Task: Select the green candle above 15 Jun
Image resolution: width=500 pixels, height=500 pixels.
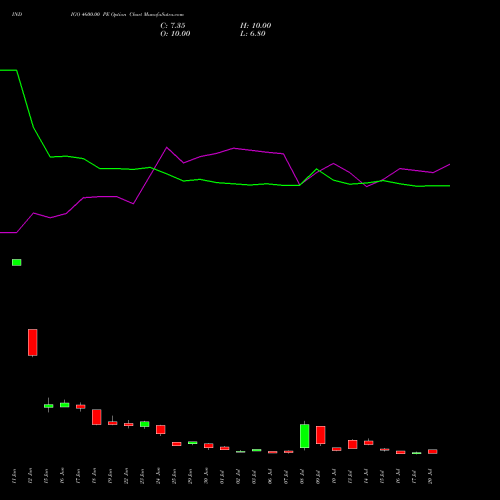Action: tap(49, 406)
